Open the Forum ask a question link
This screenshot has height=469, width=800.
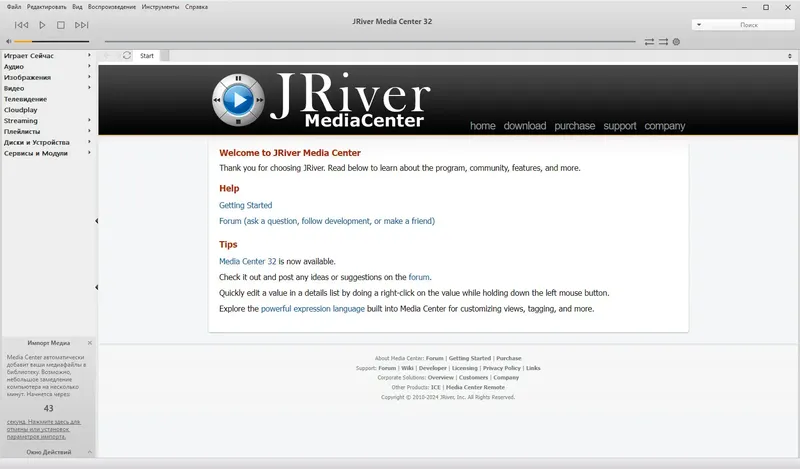[327, 221]
